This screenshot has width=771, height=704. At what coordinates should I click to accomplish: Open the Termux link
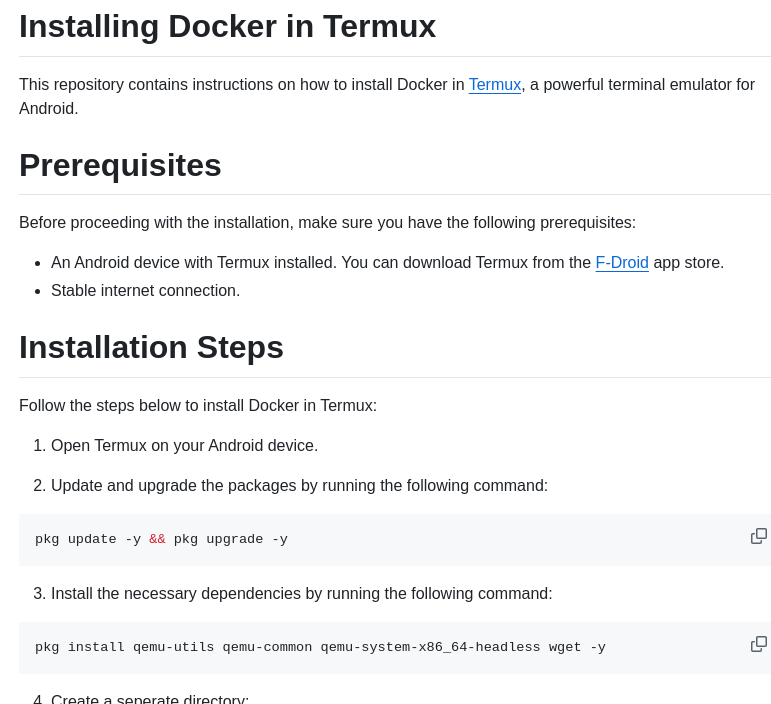495,85
